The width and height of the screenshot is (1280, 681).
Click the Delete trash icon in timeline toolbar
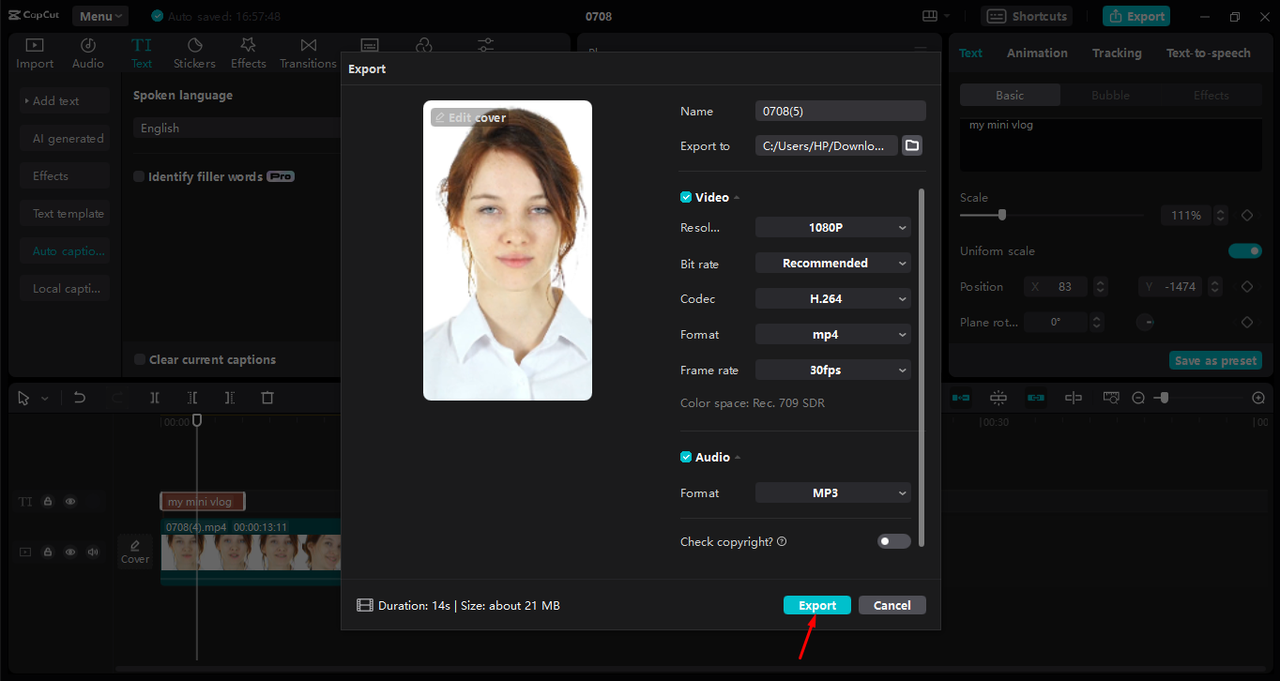pos(267,398)
